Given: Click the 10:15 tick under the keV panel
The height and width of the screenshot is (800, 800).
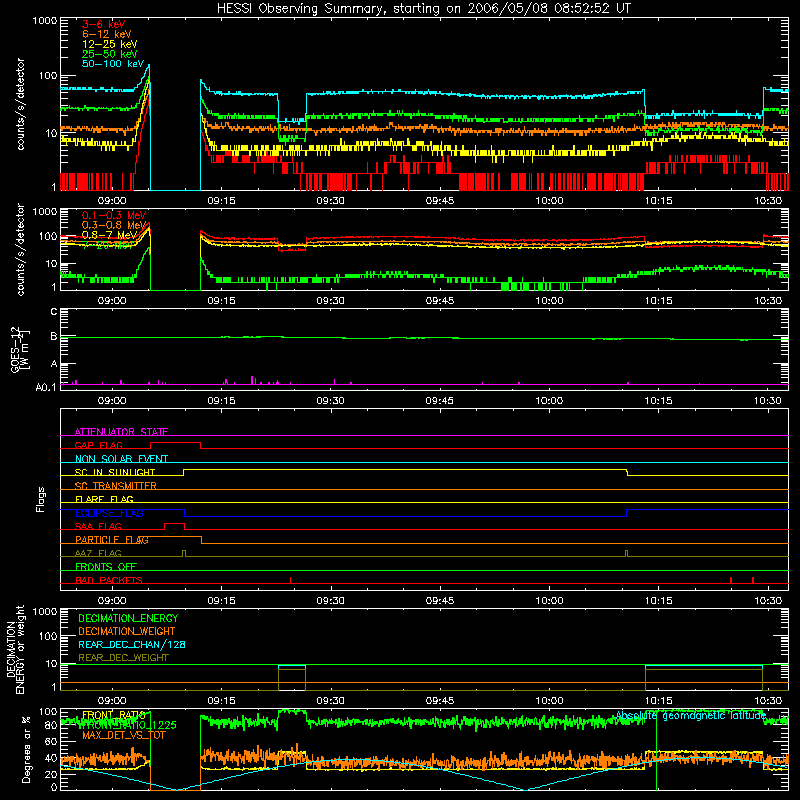Looking at the screenshot, I should tap(658, 201).
